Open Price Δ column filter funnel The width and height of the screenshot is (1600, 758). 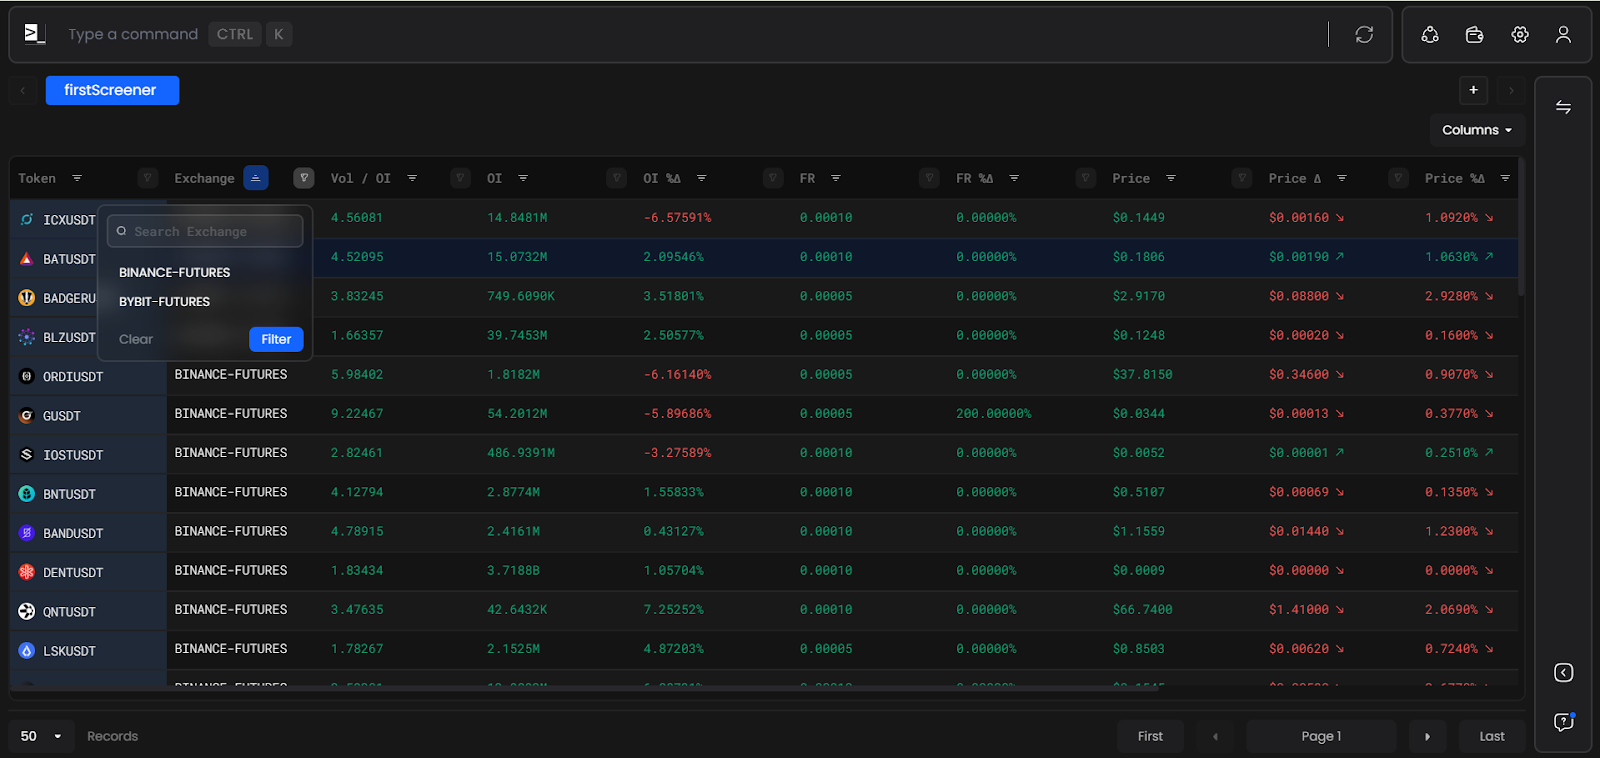(1398, 178)
